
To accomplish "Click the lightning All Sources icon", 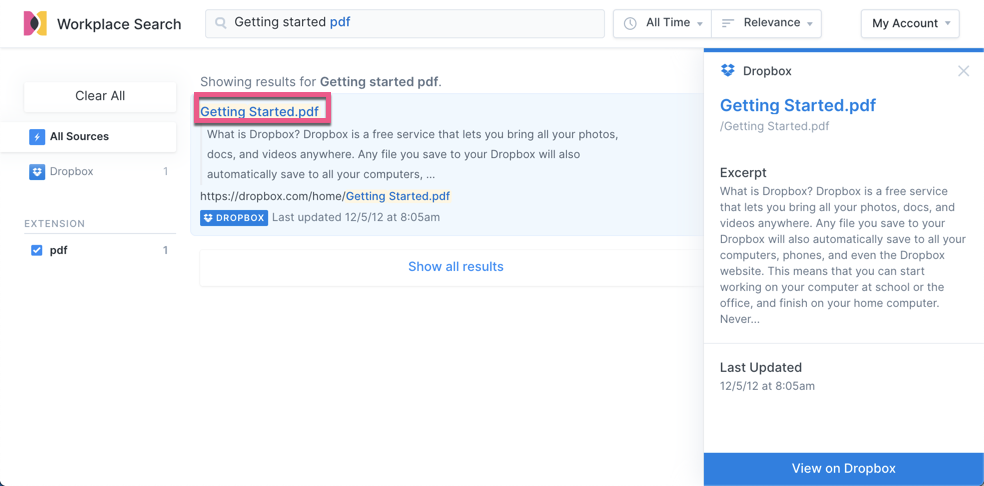I will tap(37, 137).
